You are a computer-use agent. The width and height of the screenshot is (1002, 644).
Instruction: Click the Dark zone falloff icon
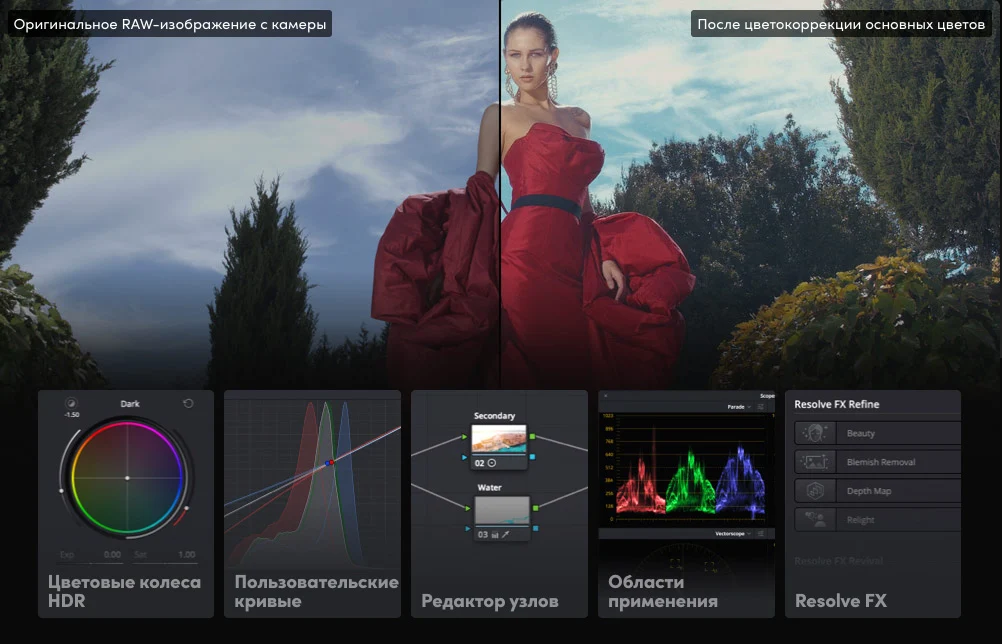(71, 402)
